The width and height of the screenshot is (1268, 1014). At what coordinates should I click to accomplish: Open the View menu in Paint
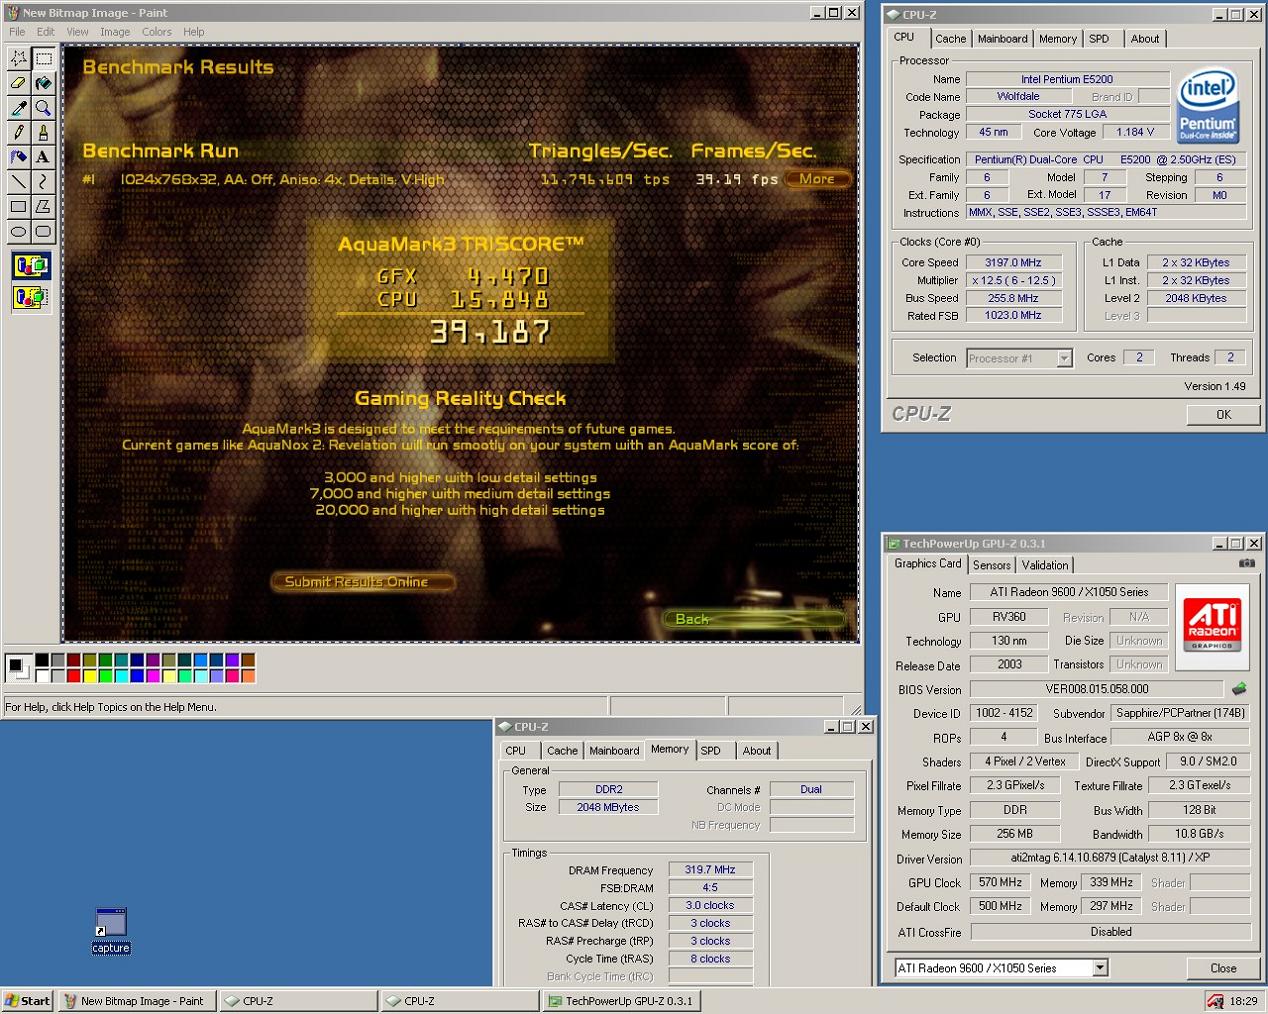coord(77,32)
